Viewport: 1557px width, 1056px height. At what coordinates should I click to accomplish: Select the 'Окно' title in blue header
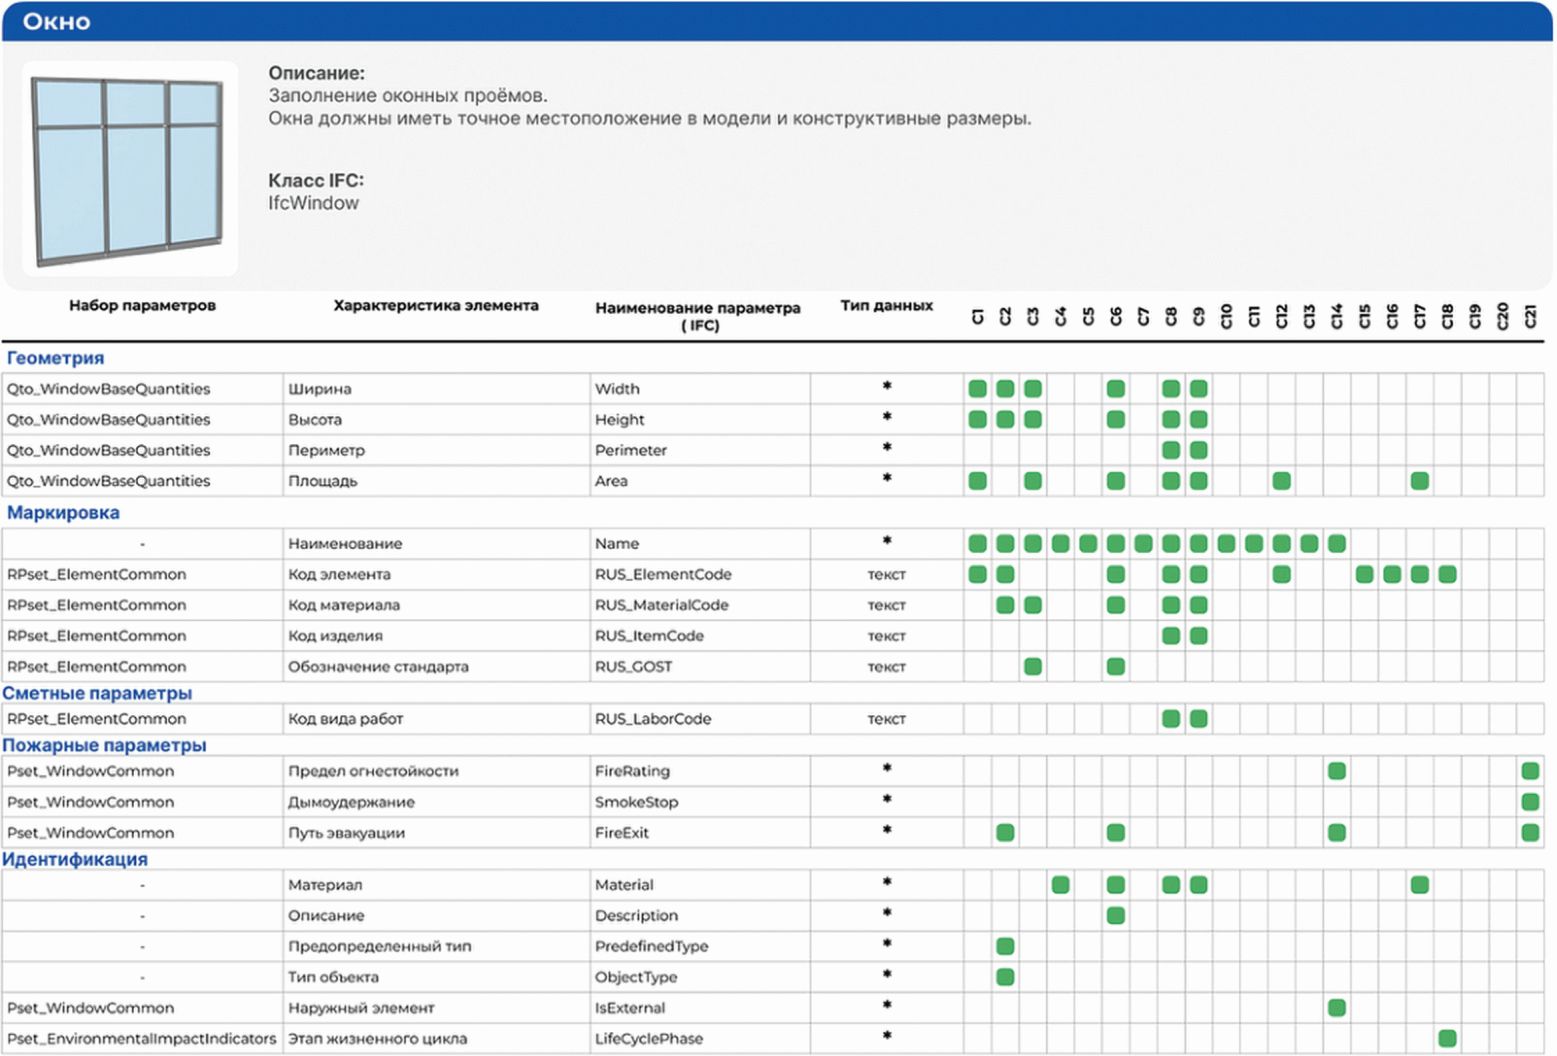point(57,21)
